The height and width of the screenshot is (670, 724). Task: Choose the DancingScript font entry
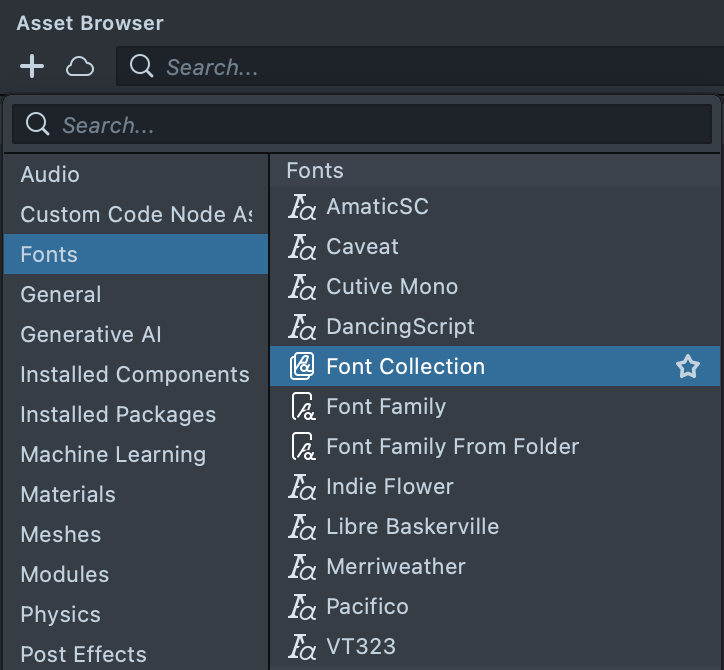(x=400, y=326)
